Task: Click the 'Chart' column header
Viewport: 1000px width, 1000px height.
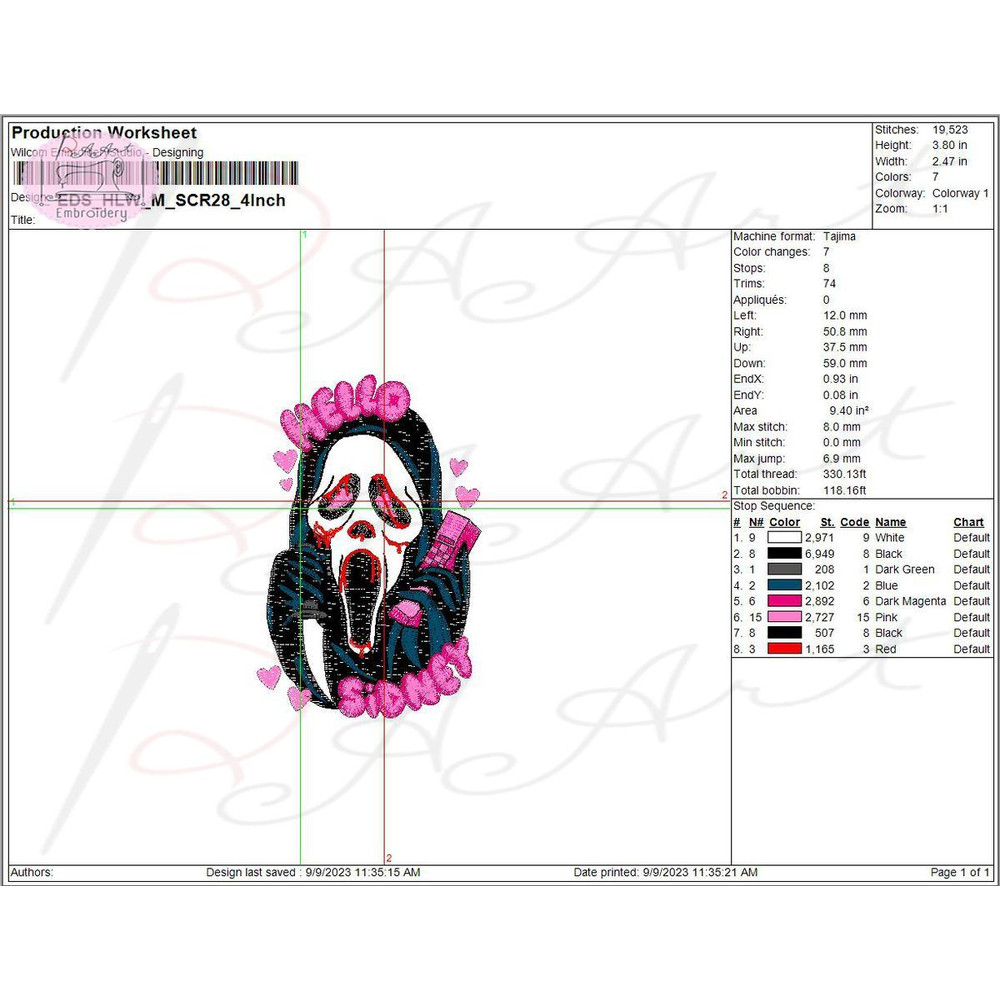Action: tap(968, 522)
